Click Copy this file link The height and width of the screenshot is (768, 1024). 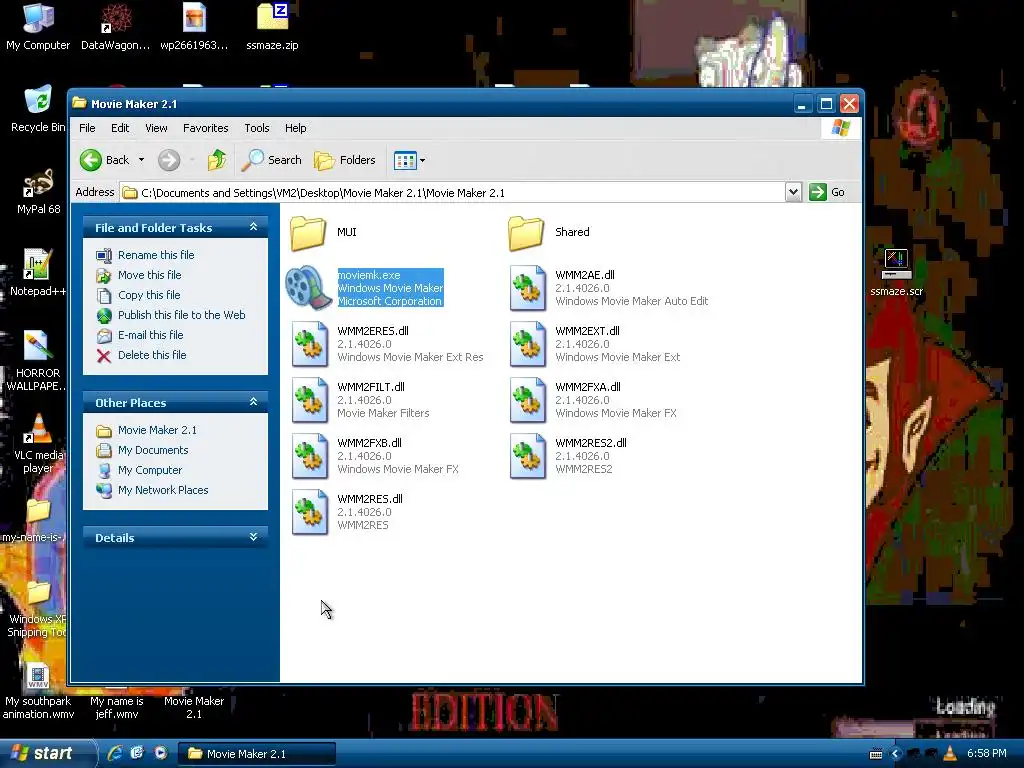pyautogui.click(x=149, y=295)
